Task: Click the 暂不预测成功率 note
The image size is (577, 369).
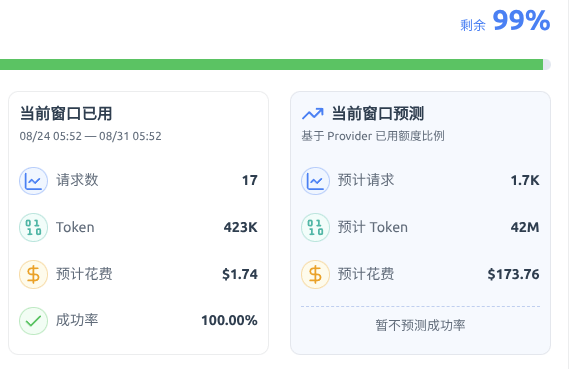Action: tap(420, 325)
